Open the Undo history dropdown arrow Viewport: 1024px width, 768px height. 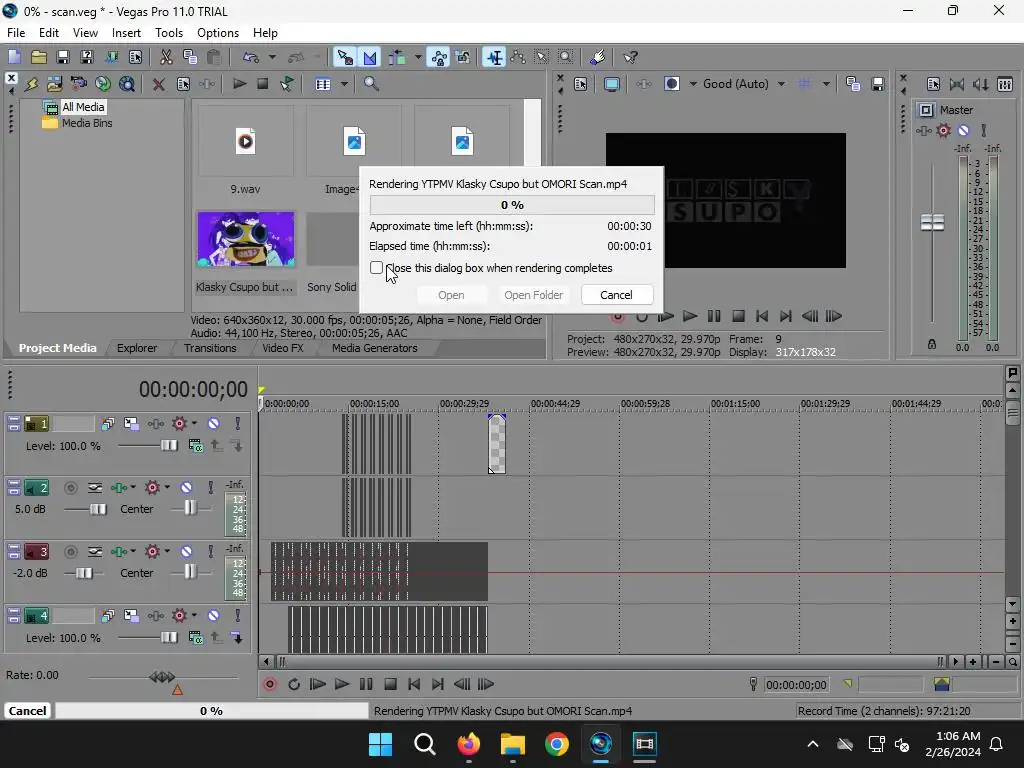272,57
